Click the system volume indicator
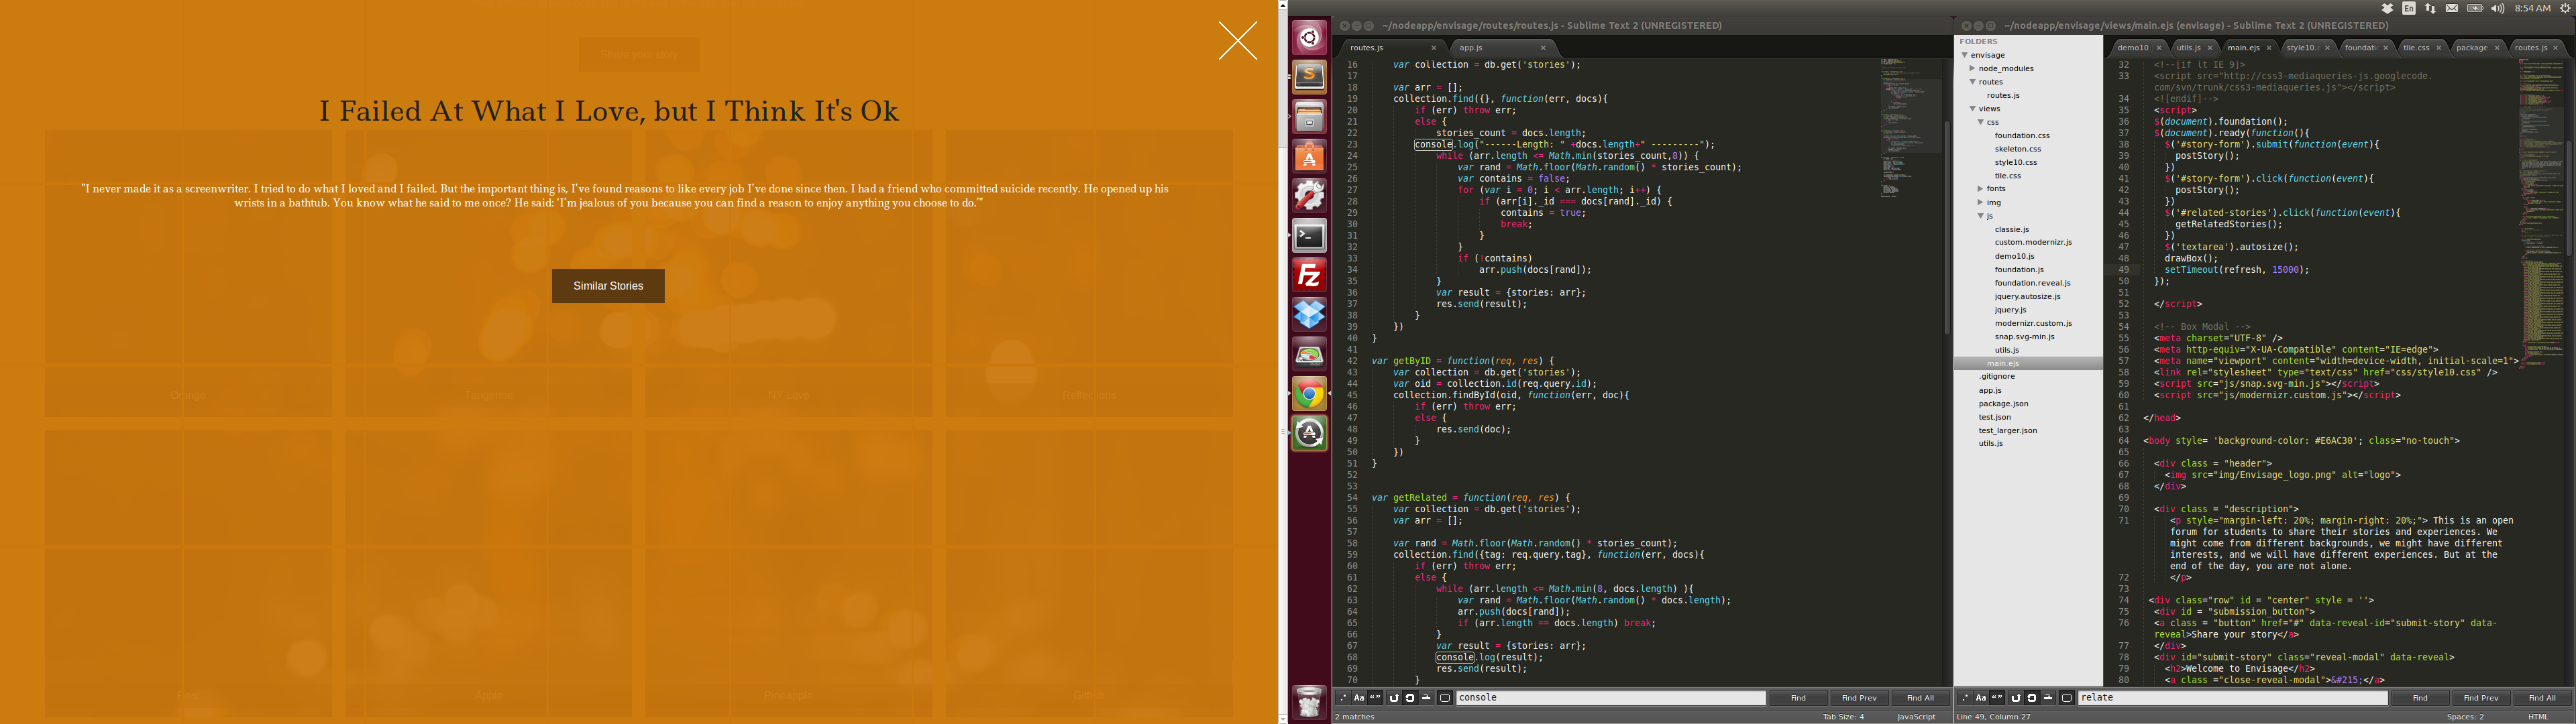The height and width of the screenshot is (724, 2576). coord(2497,8)
